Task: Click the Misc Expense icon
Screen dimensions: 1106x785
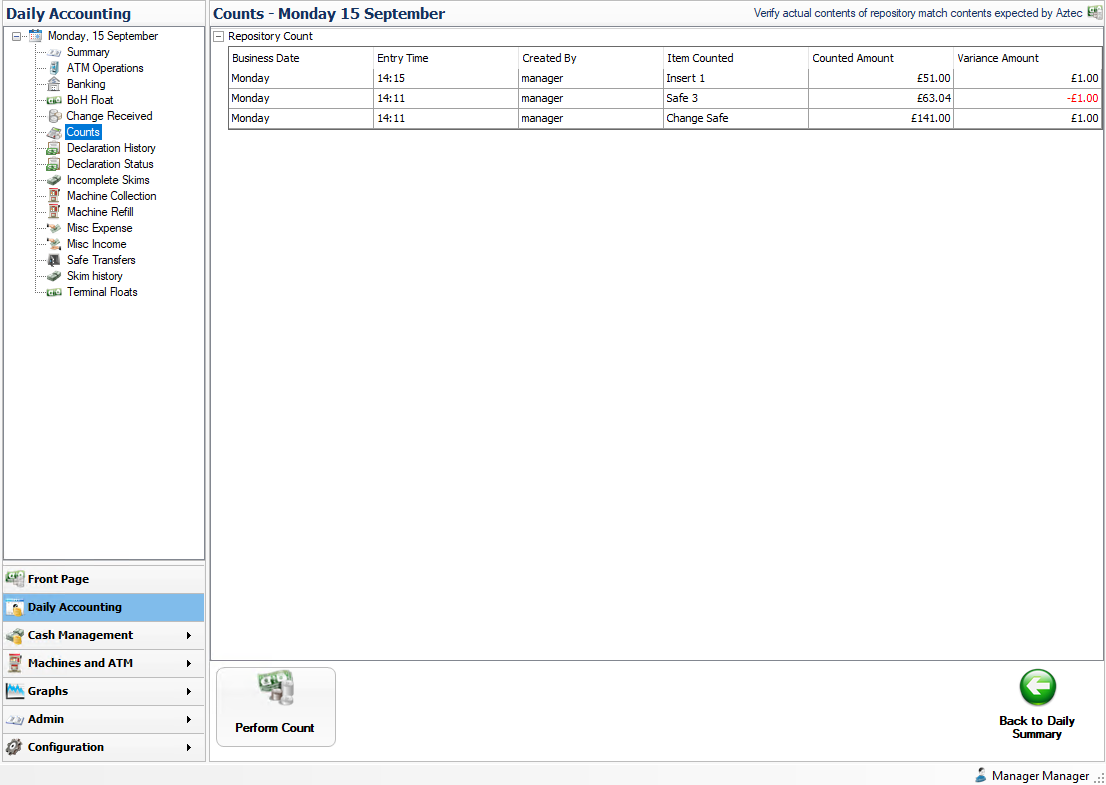Action: (x=55, y=228)
